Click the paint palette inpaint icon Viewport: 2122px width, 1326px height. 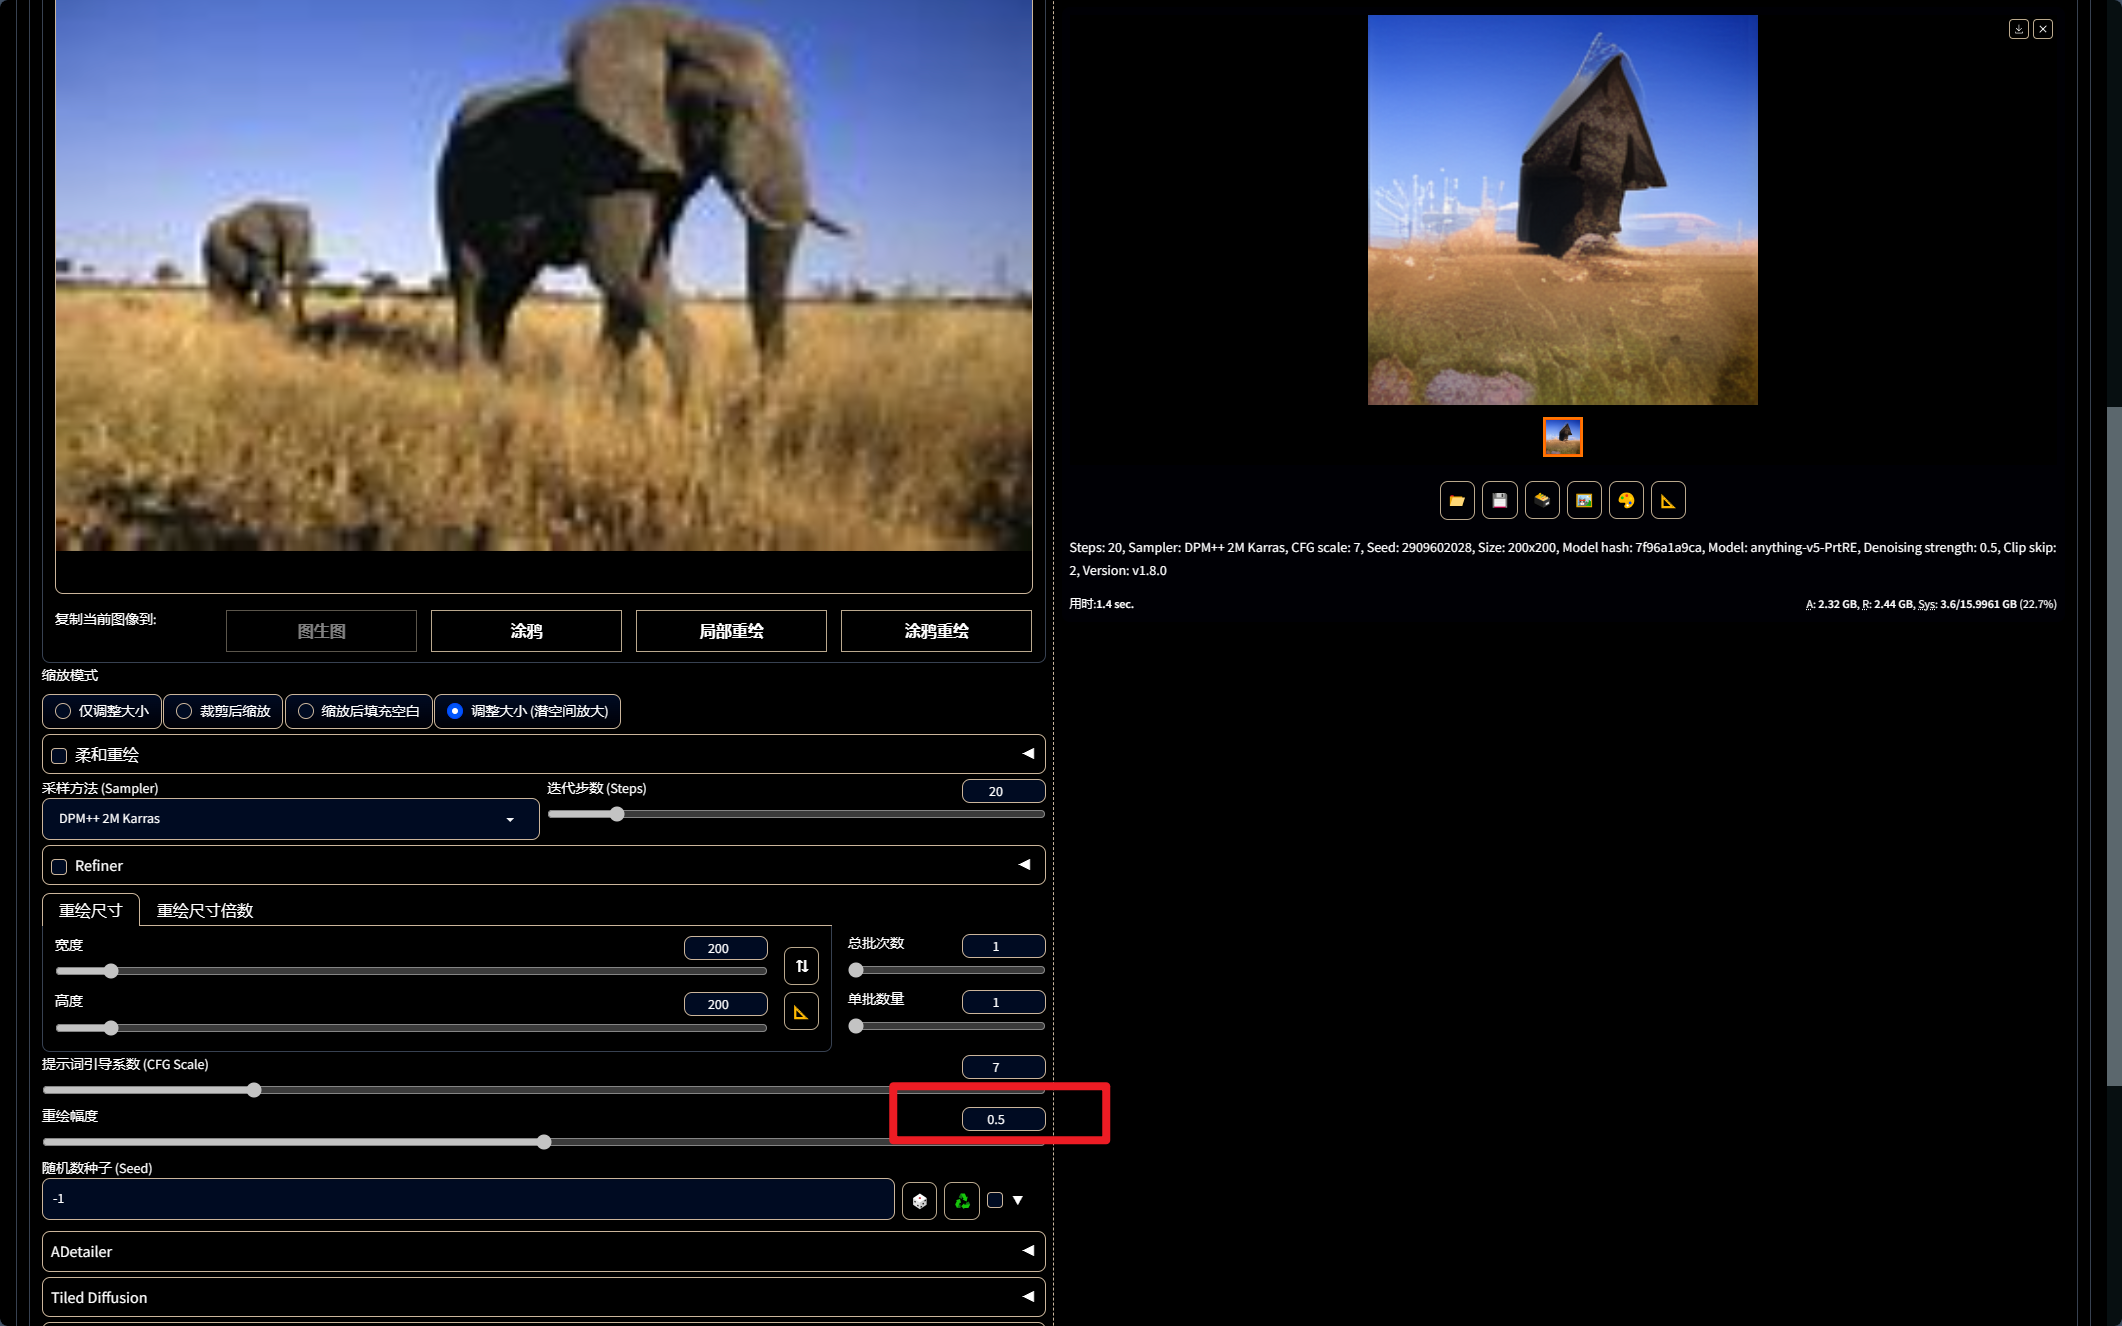(x=1626, y=501)
